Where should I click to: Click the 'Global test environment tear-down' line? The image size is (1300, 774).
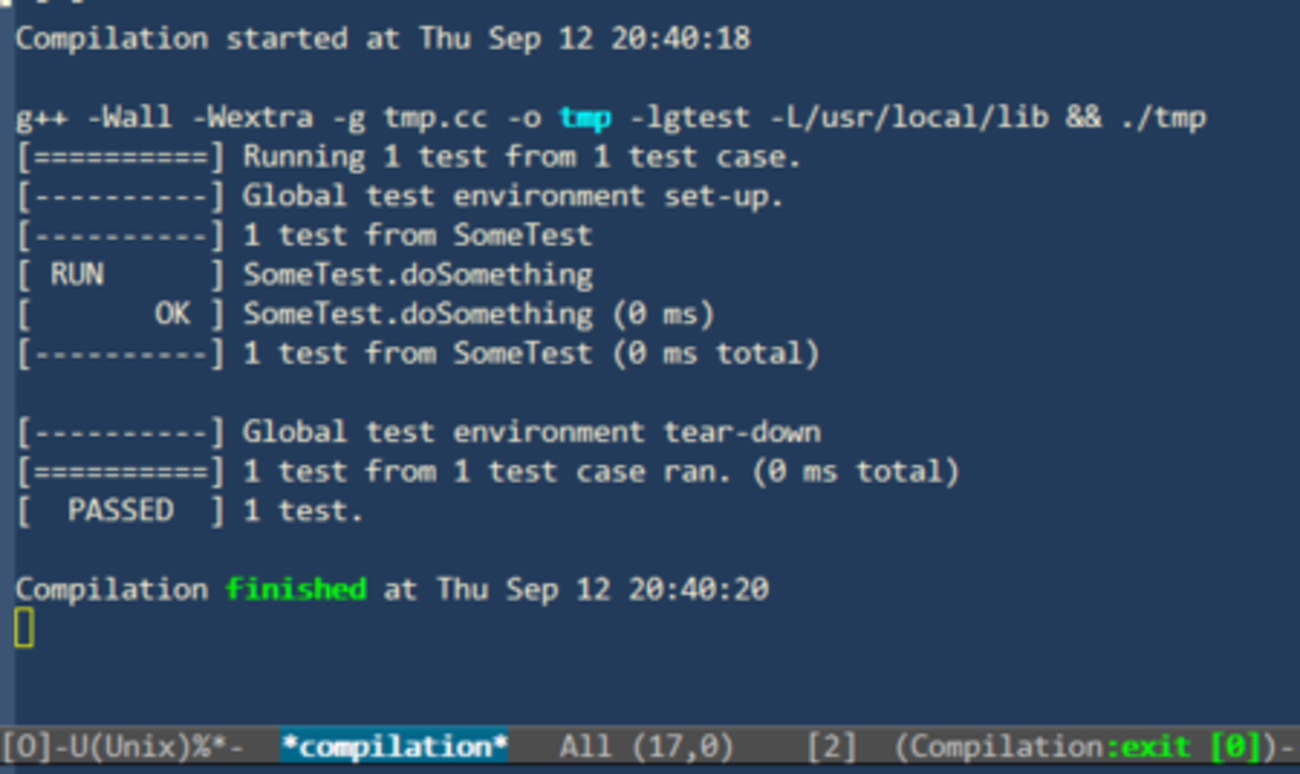418,432
